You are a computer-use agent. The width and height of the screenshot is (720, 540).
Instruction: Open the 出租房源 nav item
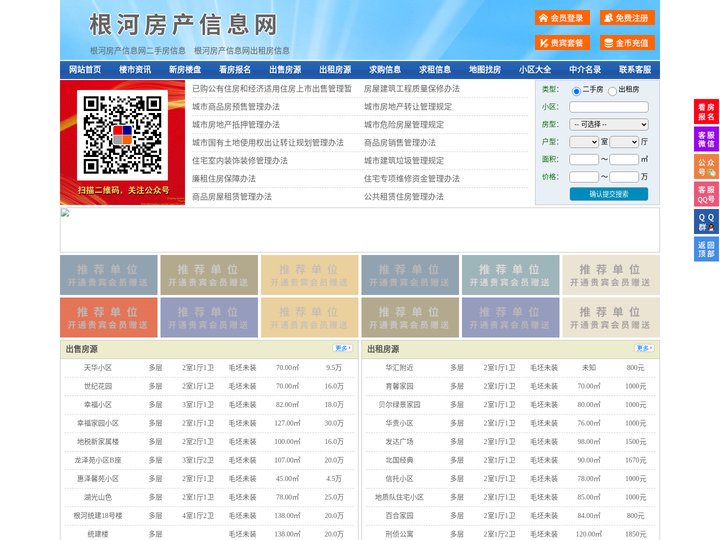(335, 70)
